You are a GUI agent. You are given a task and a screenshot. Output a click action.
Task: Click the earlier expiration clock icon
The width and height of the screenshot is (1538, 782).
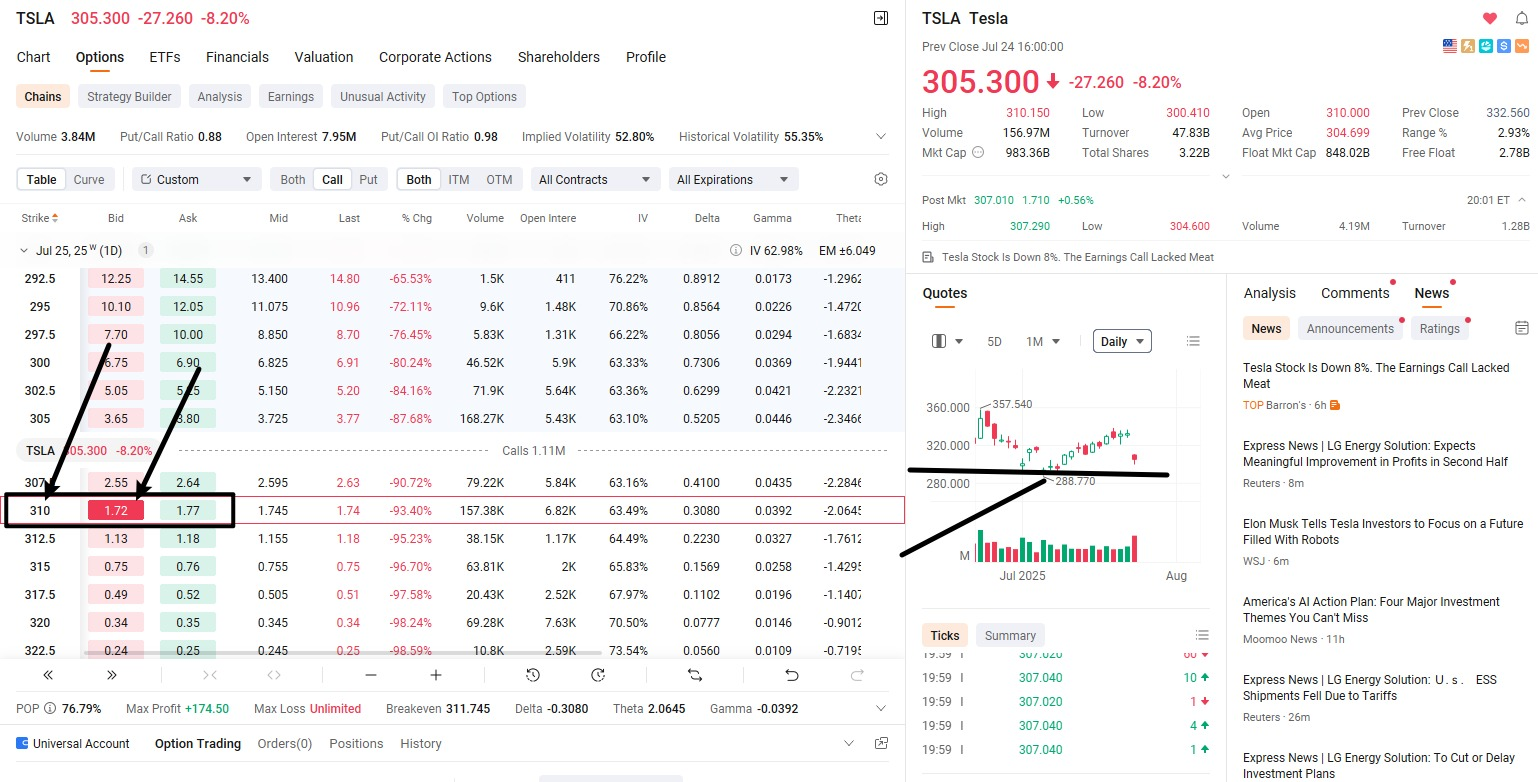coord(533,675)
